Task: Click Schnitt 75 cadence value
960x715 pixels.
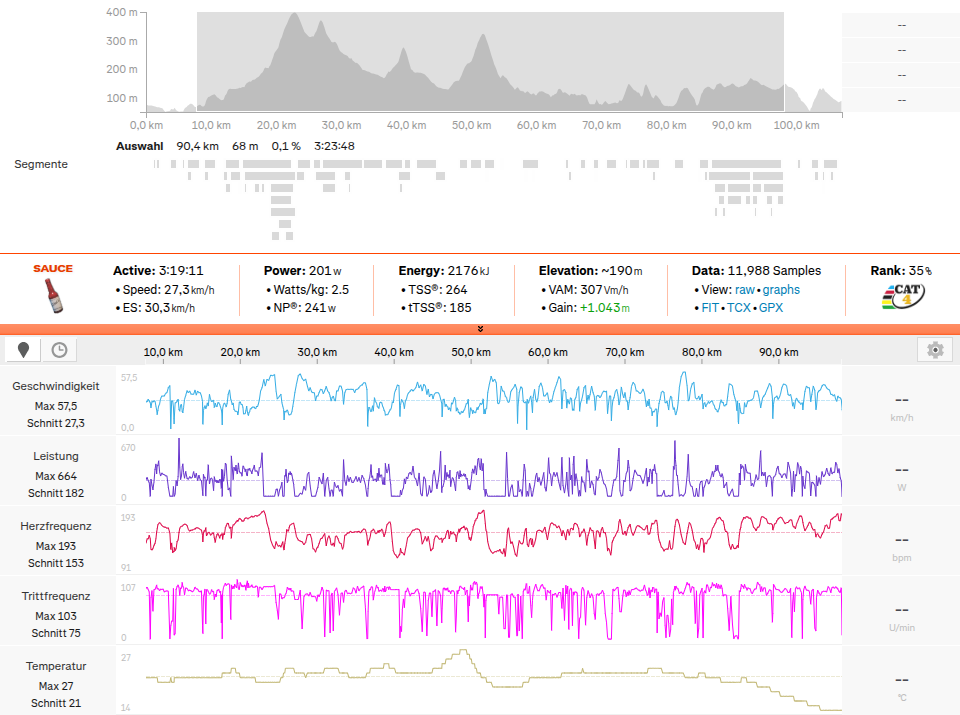Action: pyautogui.click(x=56, y=634)
